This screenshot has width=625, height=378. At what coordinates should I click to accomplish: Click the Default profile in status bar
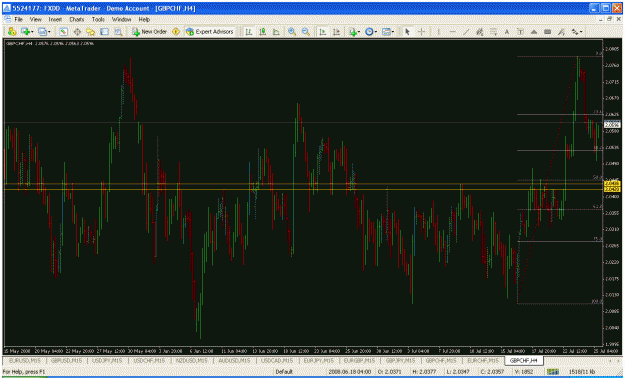pos(284,372)
